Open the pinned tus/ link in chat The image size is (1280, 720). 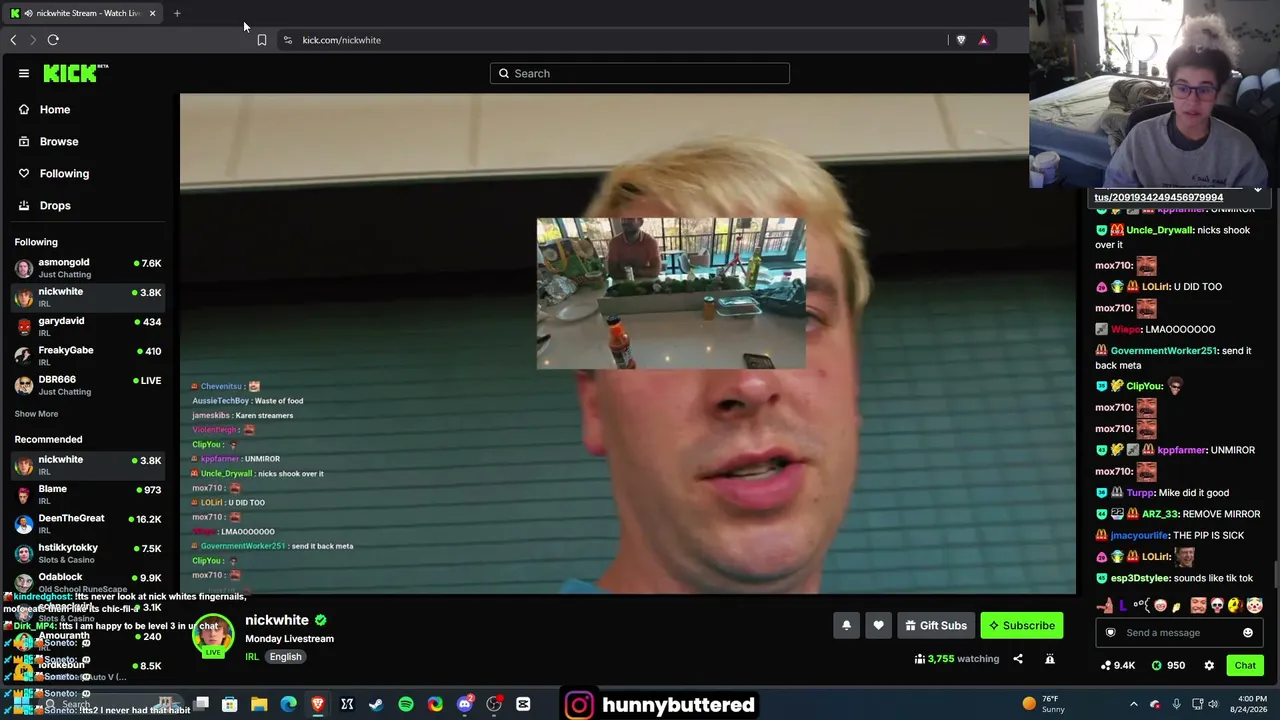1158,197
